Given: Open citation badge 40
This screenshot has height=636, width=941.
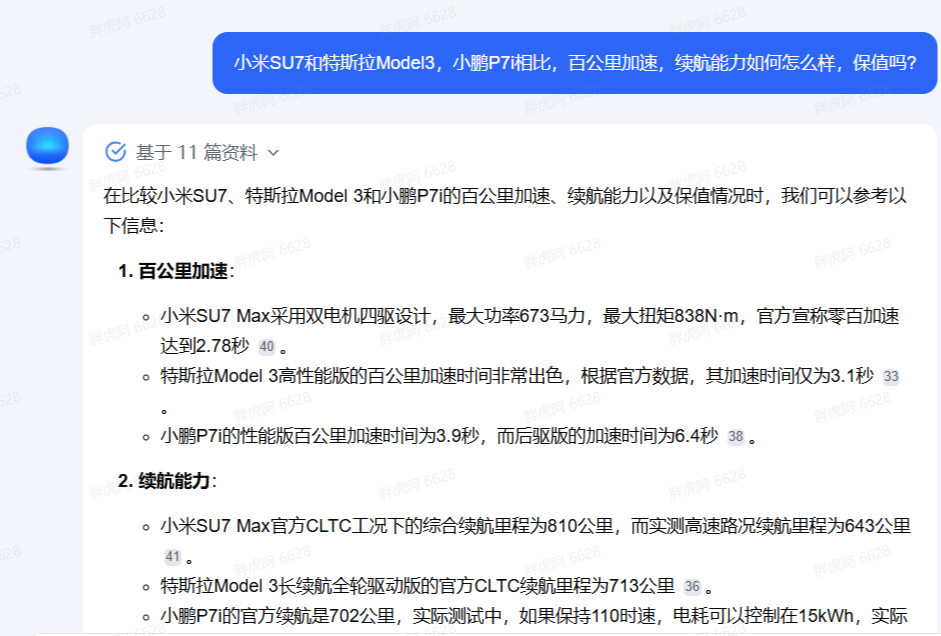Looking at the screenshot, I should click(266, 347).
